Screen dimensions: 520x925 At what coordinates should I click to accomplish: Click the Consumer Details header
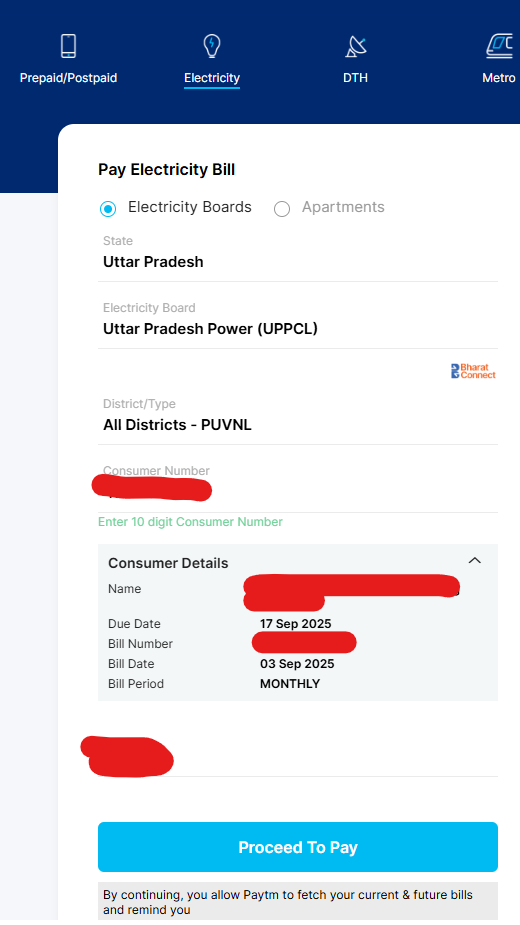(x=168, y=563)
